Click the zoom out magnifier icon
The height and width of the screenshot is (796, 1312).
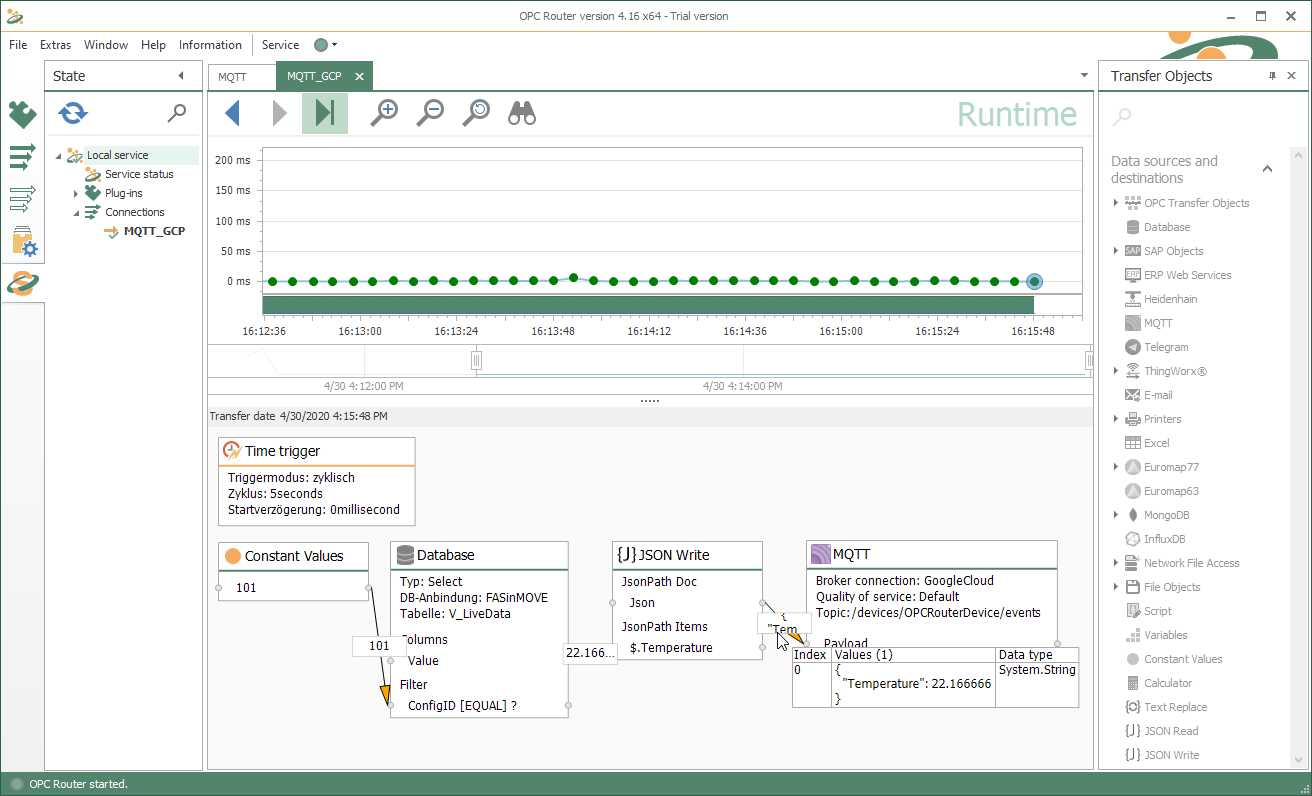click(430, 113)
